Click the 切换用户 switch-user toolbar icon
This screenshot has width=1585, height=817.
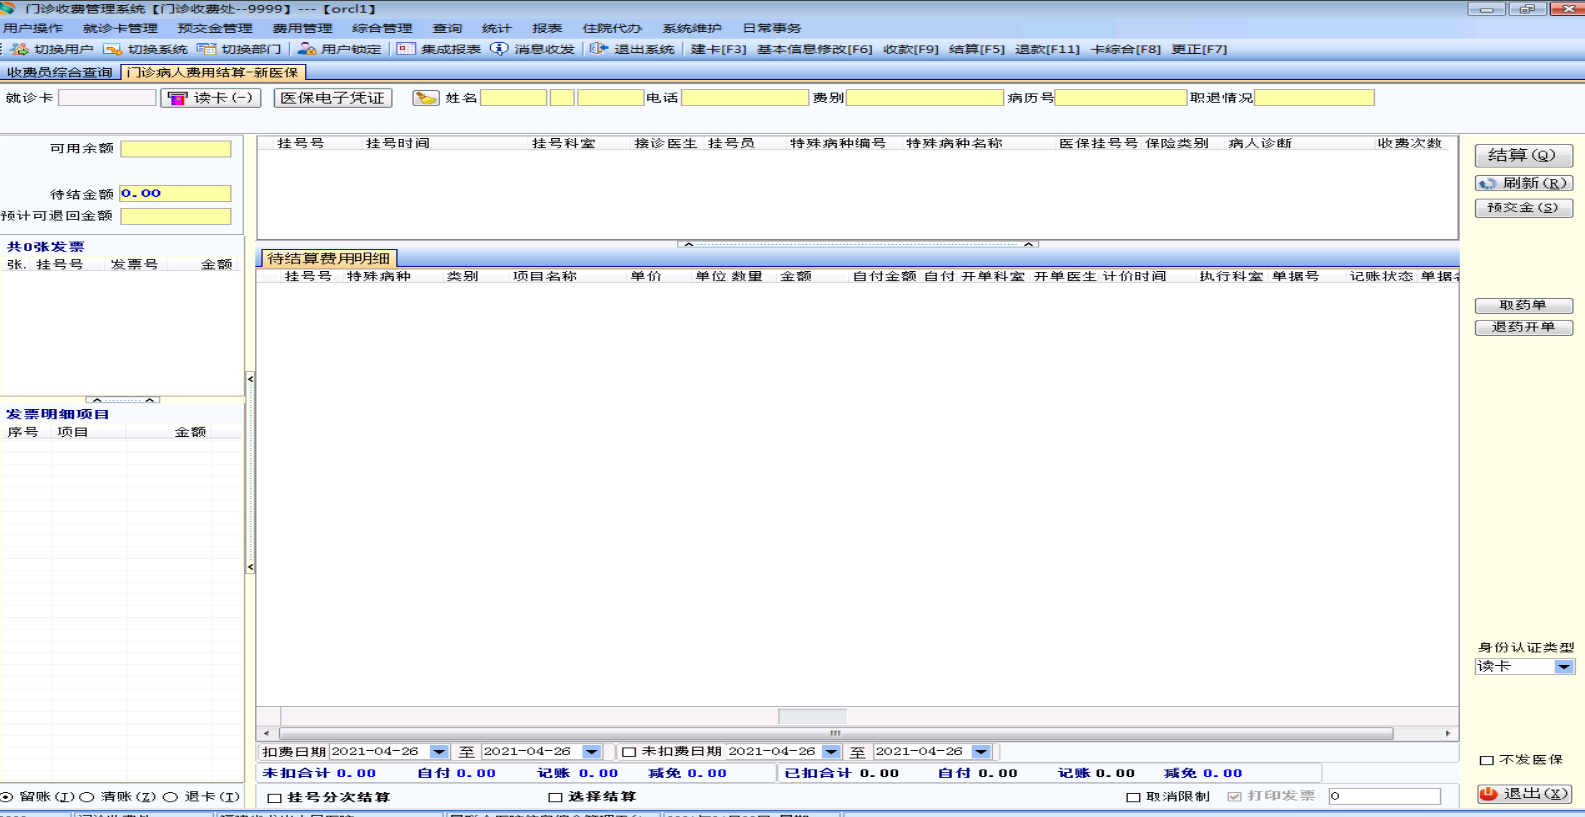[20, 49]
